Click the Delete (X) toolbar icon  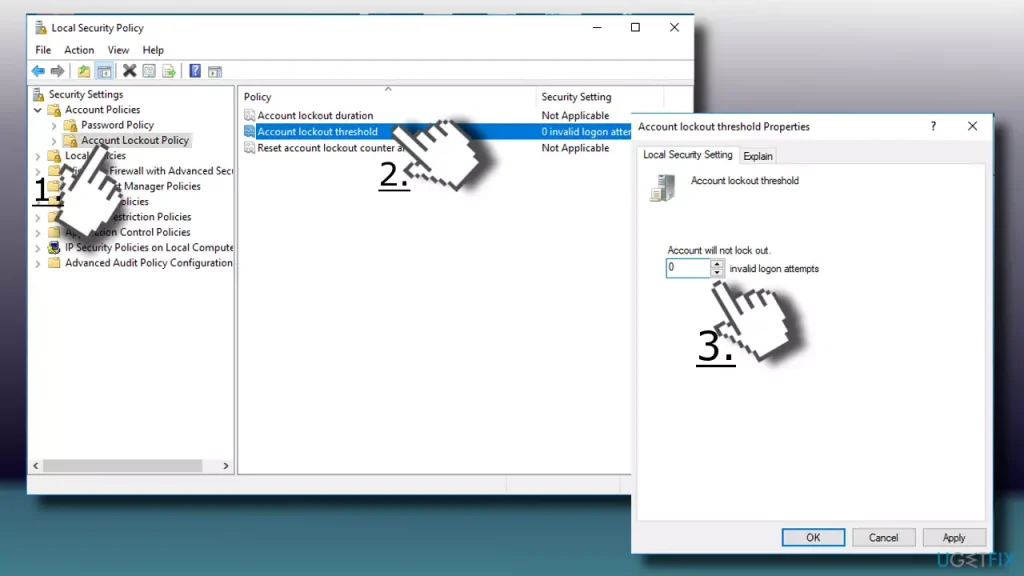(x=129, y=71)
